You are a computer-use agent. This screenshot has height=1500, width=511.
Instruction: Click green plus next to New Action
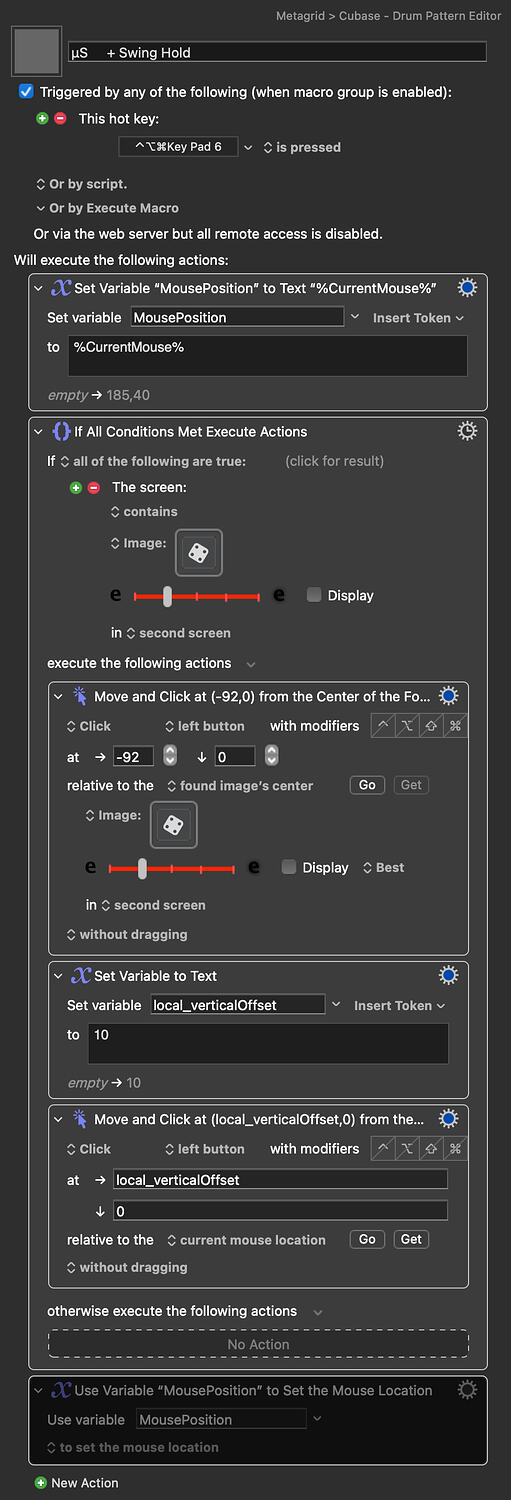point(40,1483)
